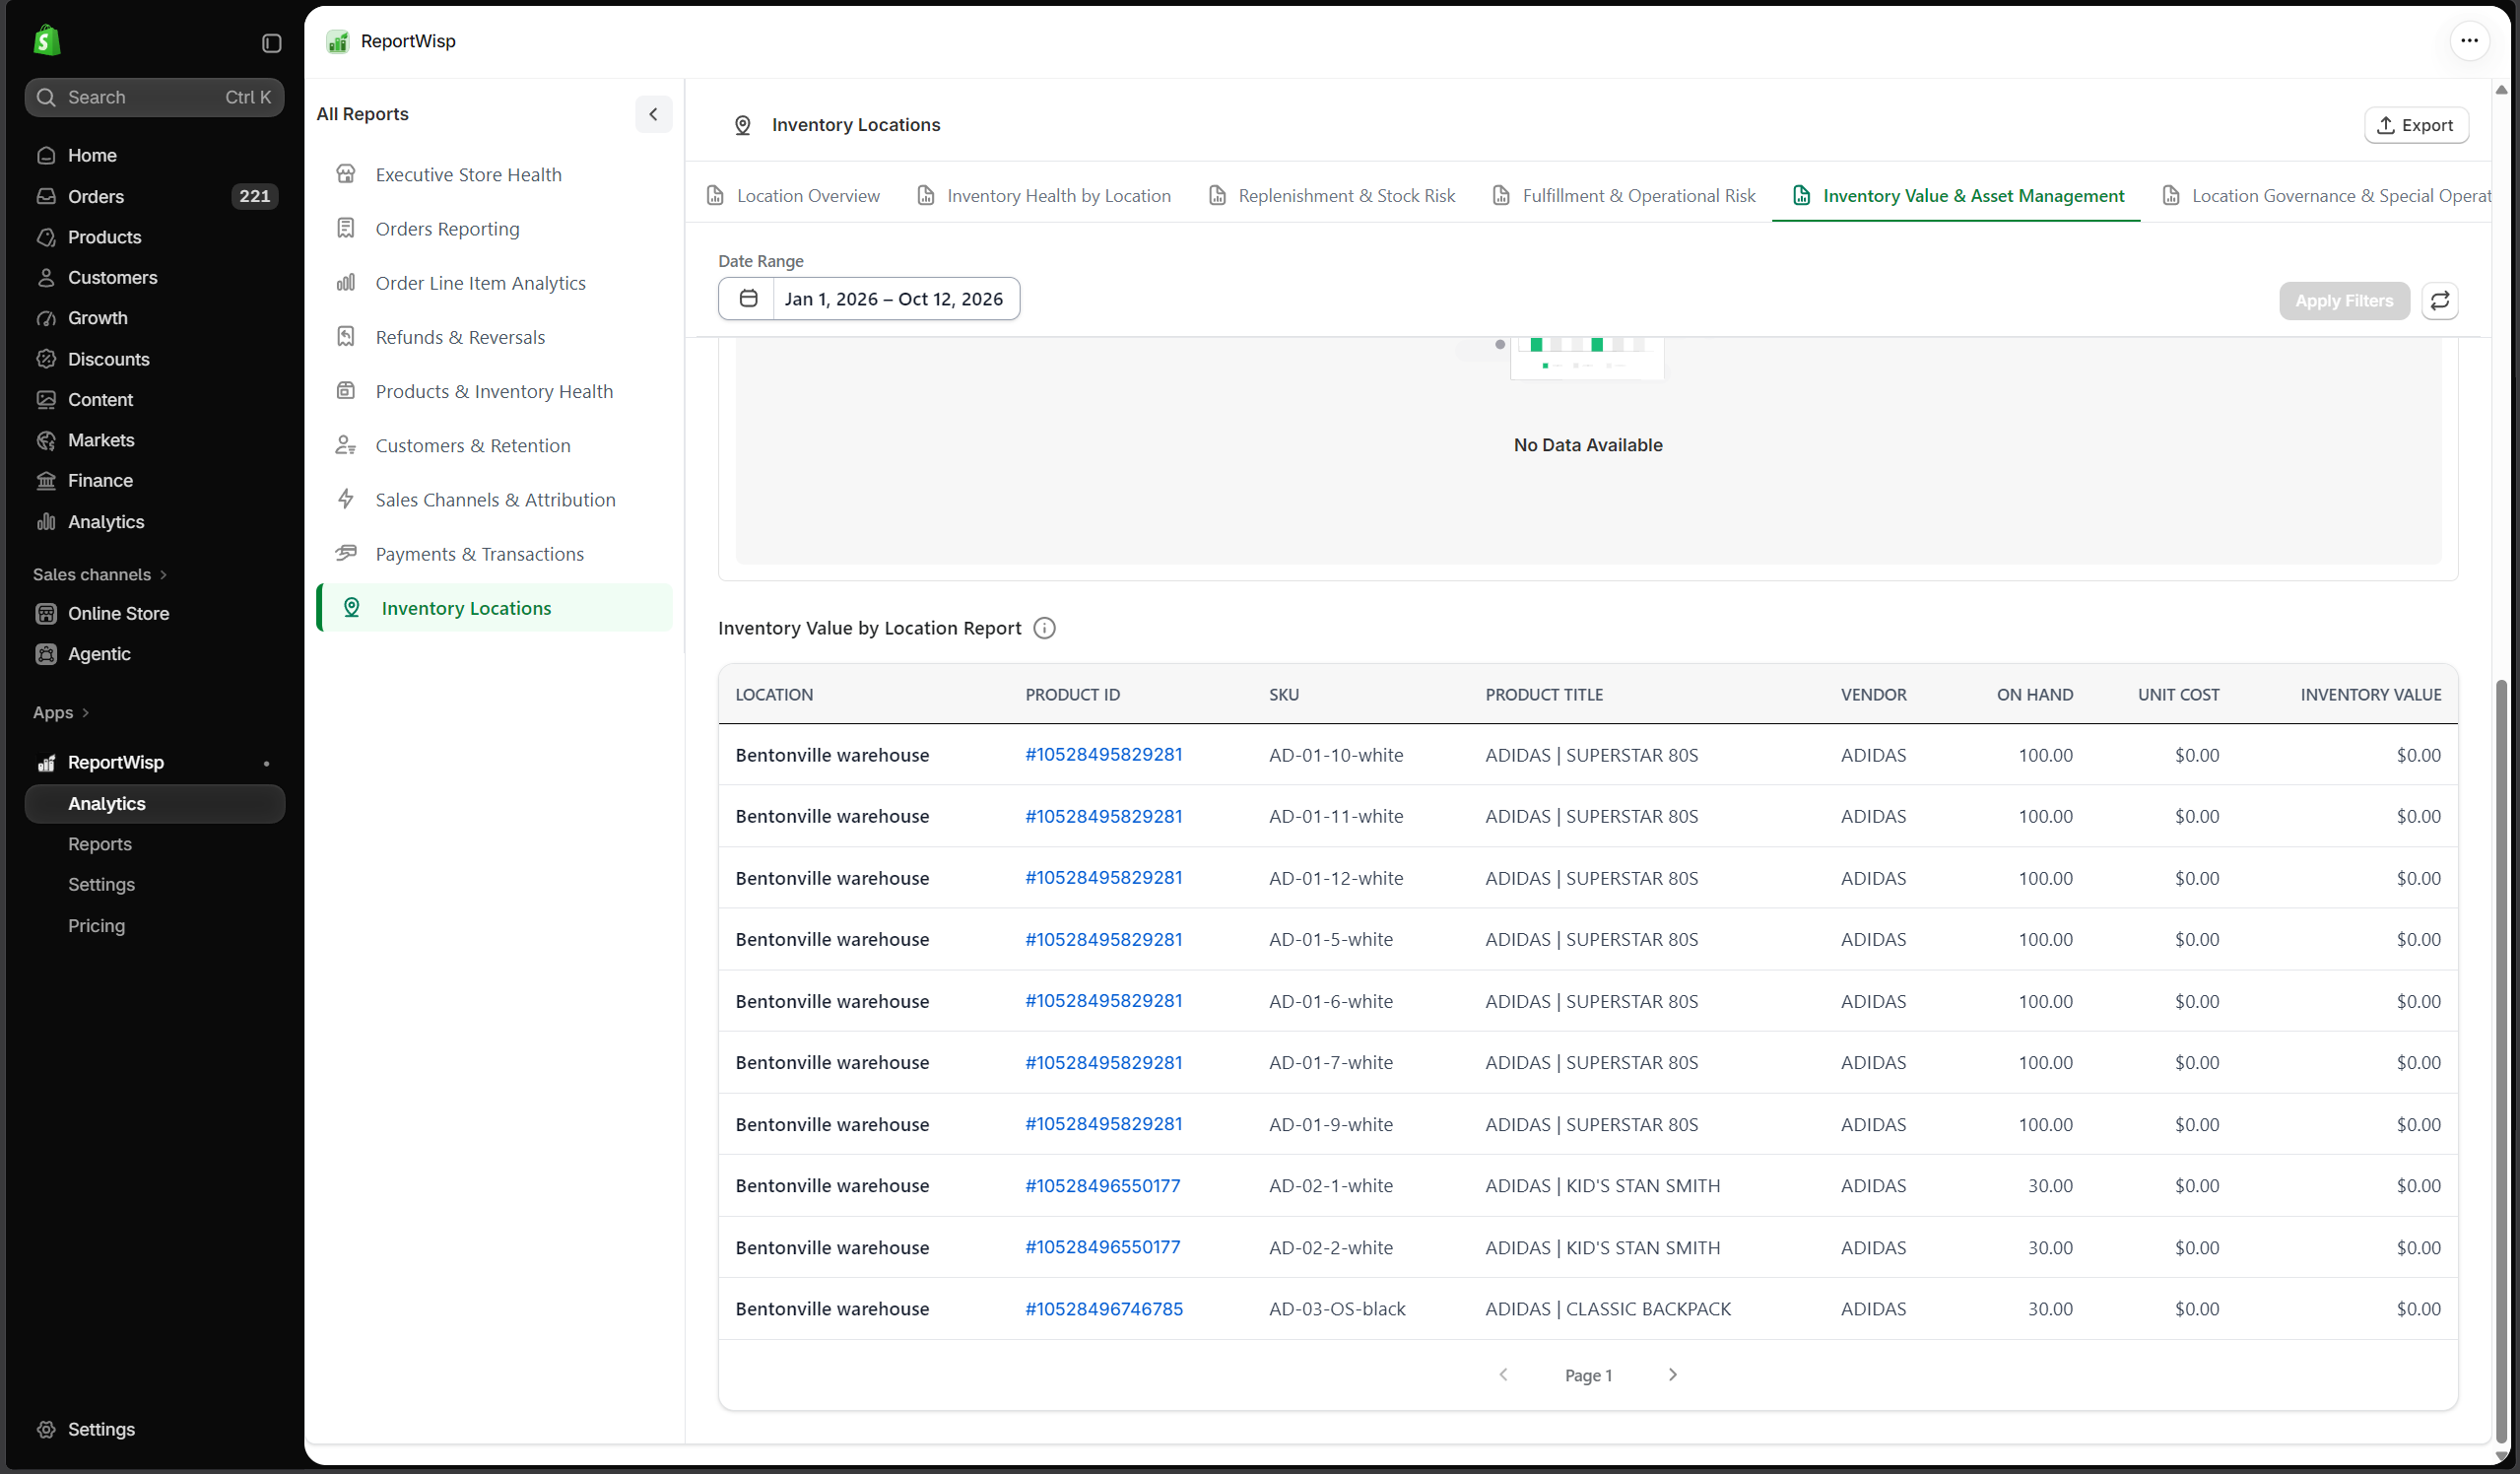Screen dimensions: 2520x1474
Task: Collapse the All Reports panel
Action: [653, 114]
